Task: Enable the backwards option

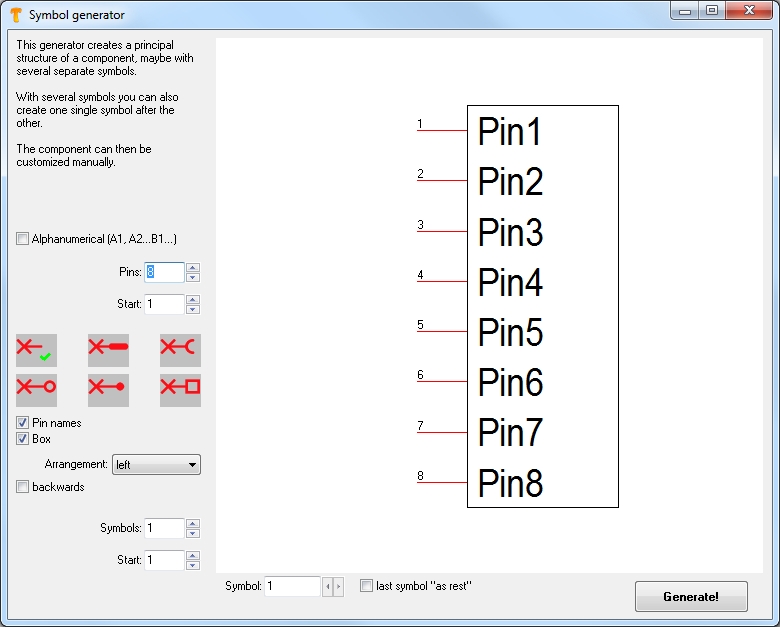Action: [x=23, y=487]
